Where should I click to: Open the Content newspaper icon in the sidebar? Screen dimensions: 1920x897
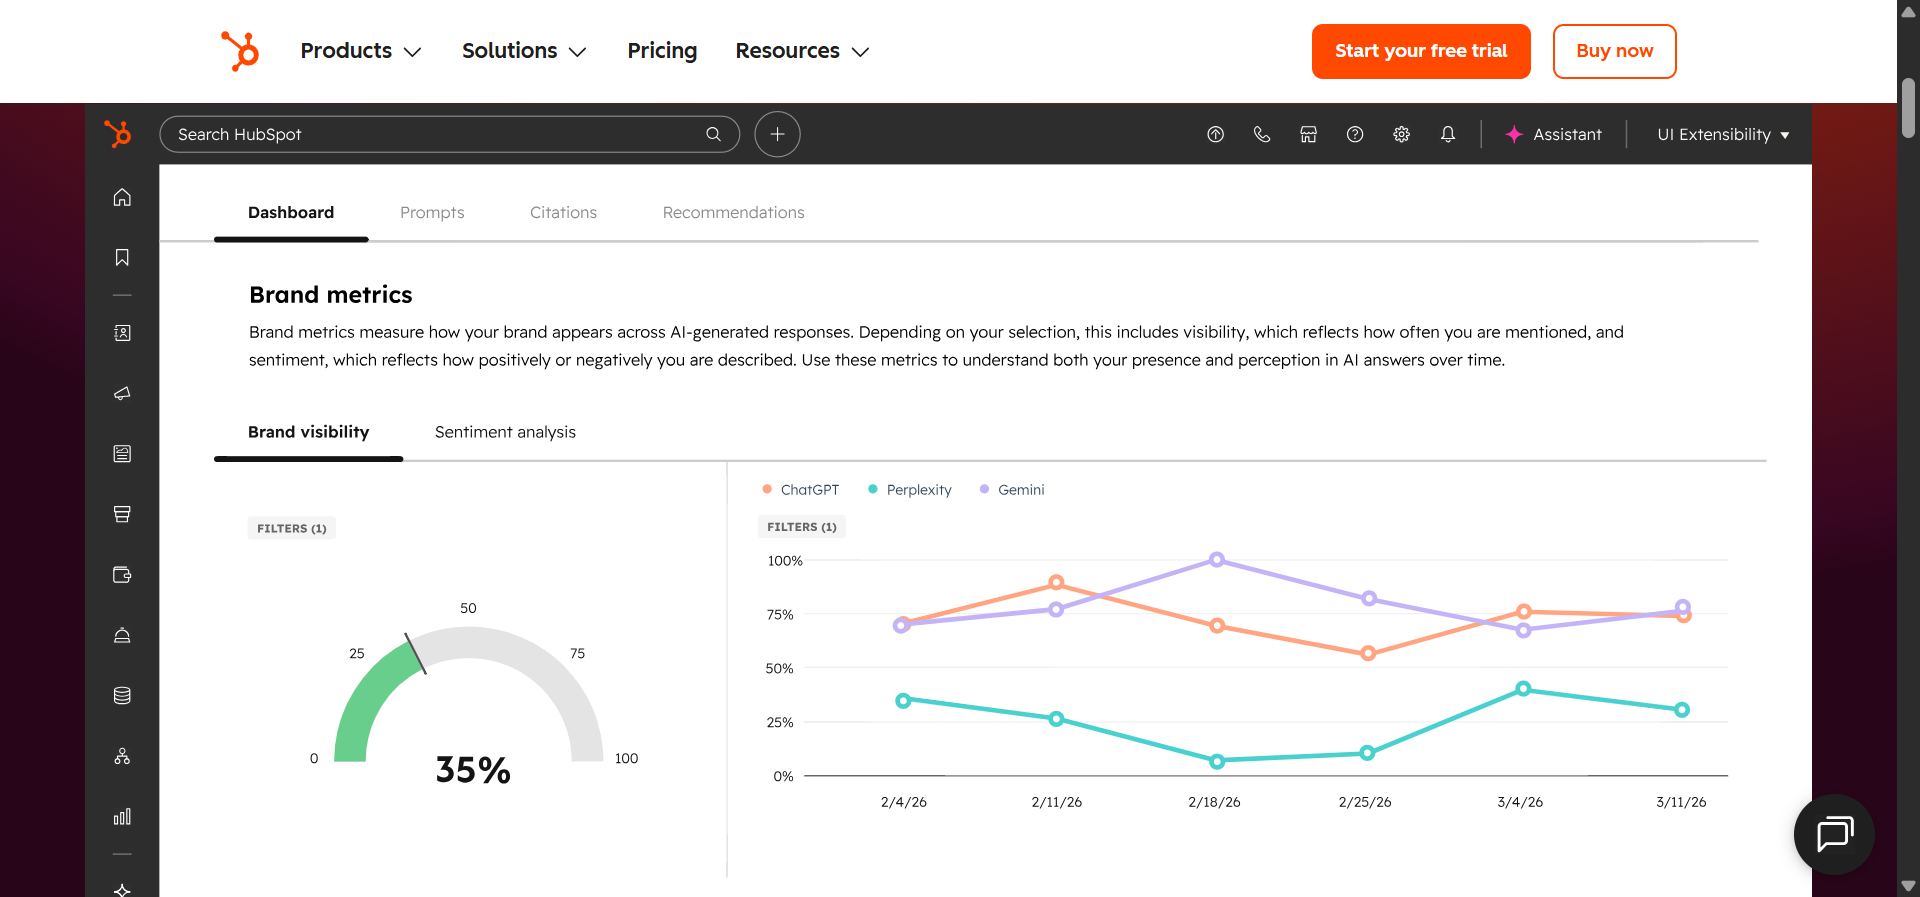click(x=122, y=454)
